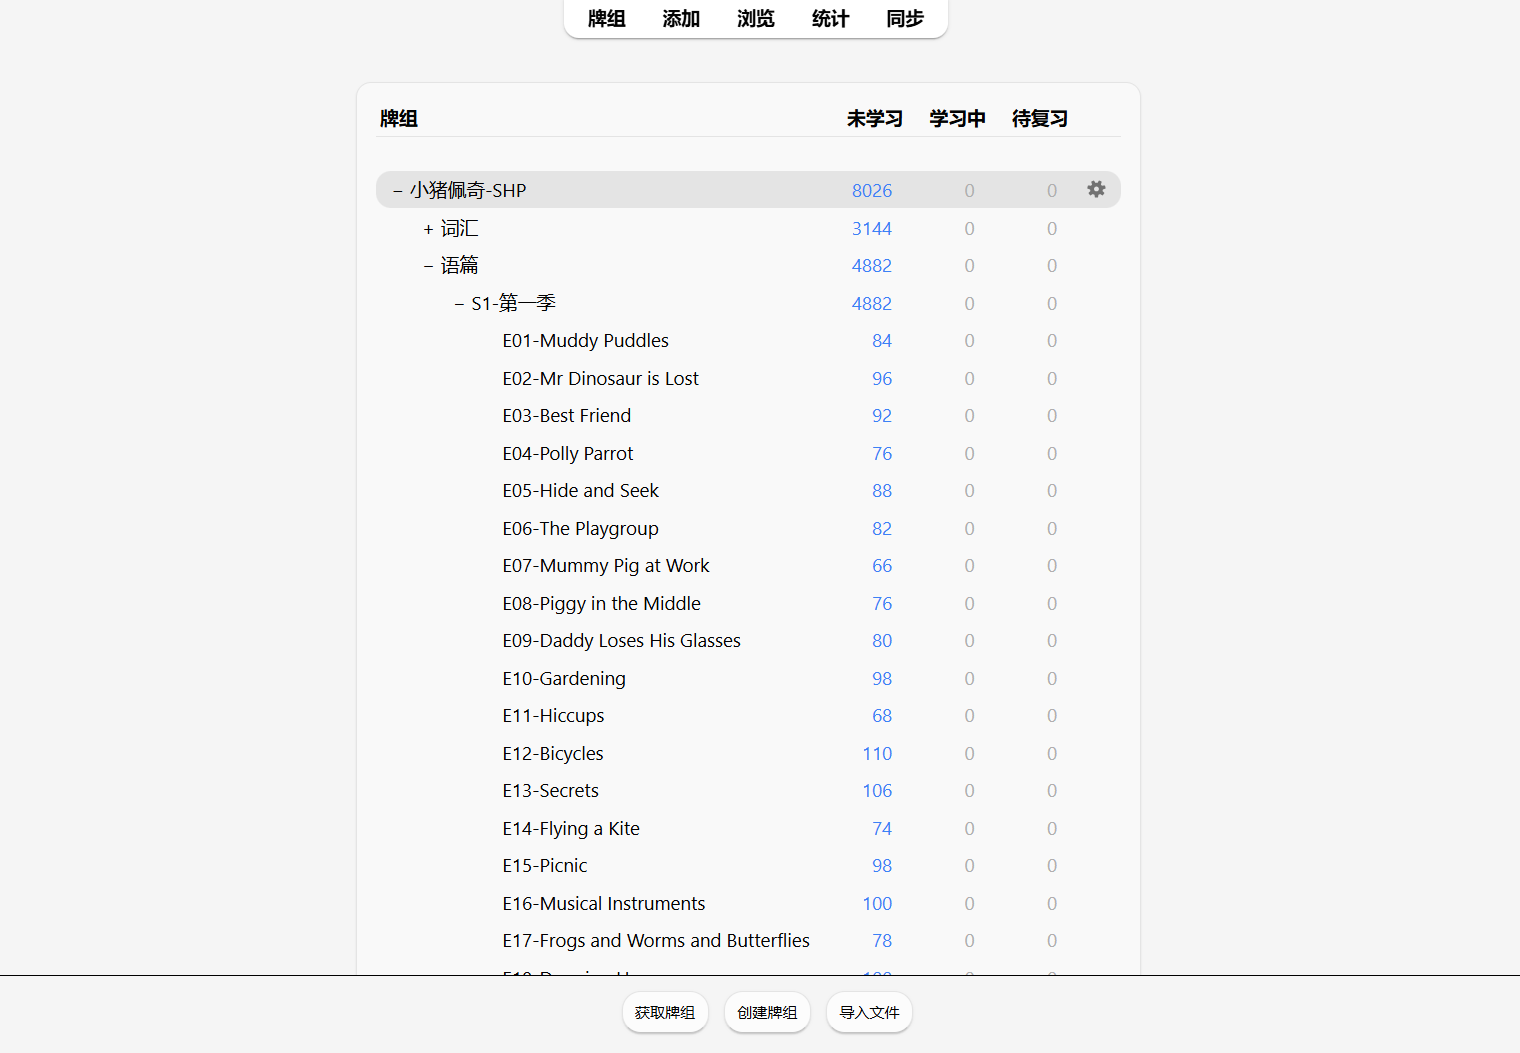Open options gear for 小猪佩奇-SHP deck
The height and width of the screenshot is (1053, 1520).
1096,189
